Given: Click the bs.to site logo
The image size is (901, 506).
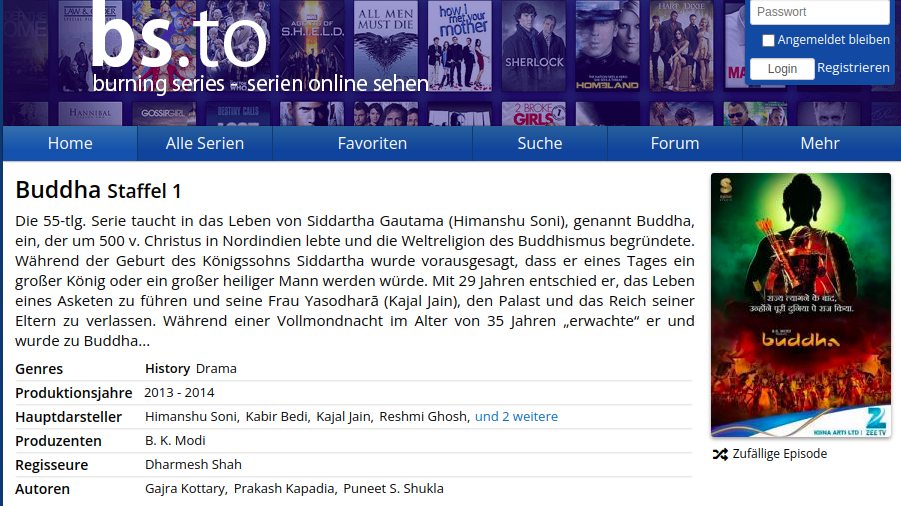Looking at the screenshot, I should tap(180, 45).
